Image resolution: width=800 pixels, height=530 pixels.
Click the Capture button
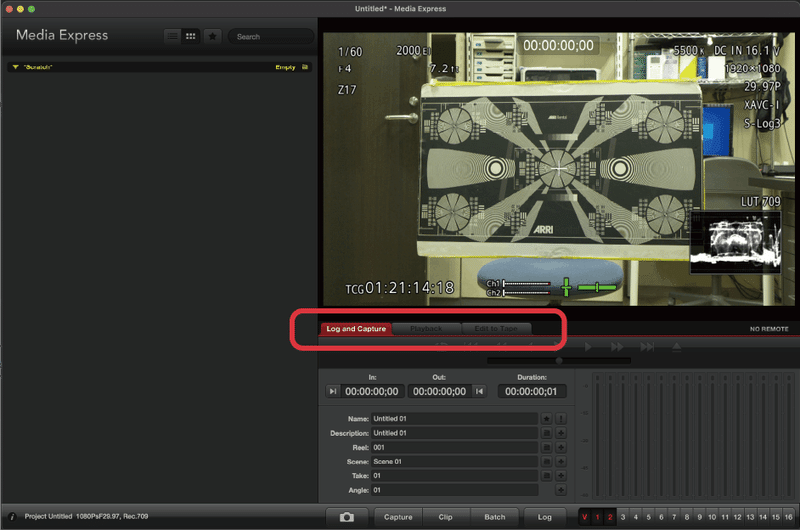398,517
